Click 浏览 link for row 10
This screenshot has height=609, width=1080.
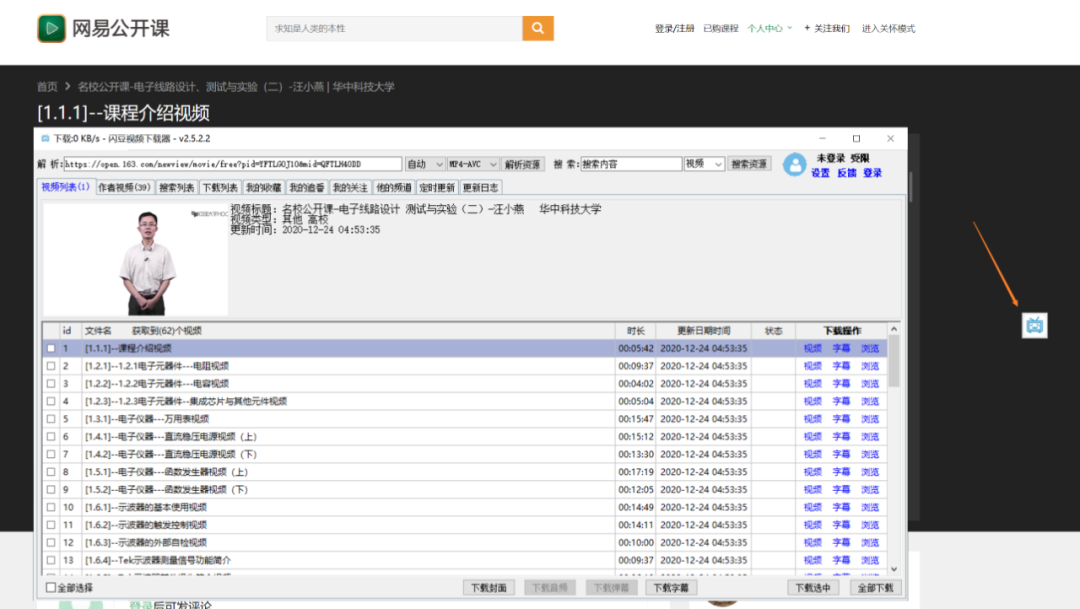(870, 507)
